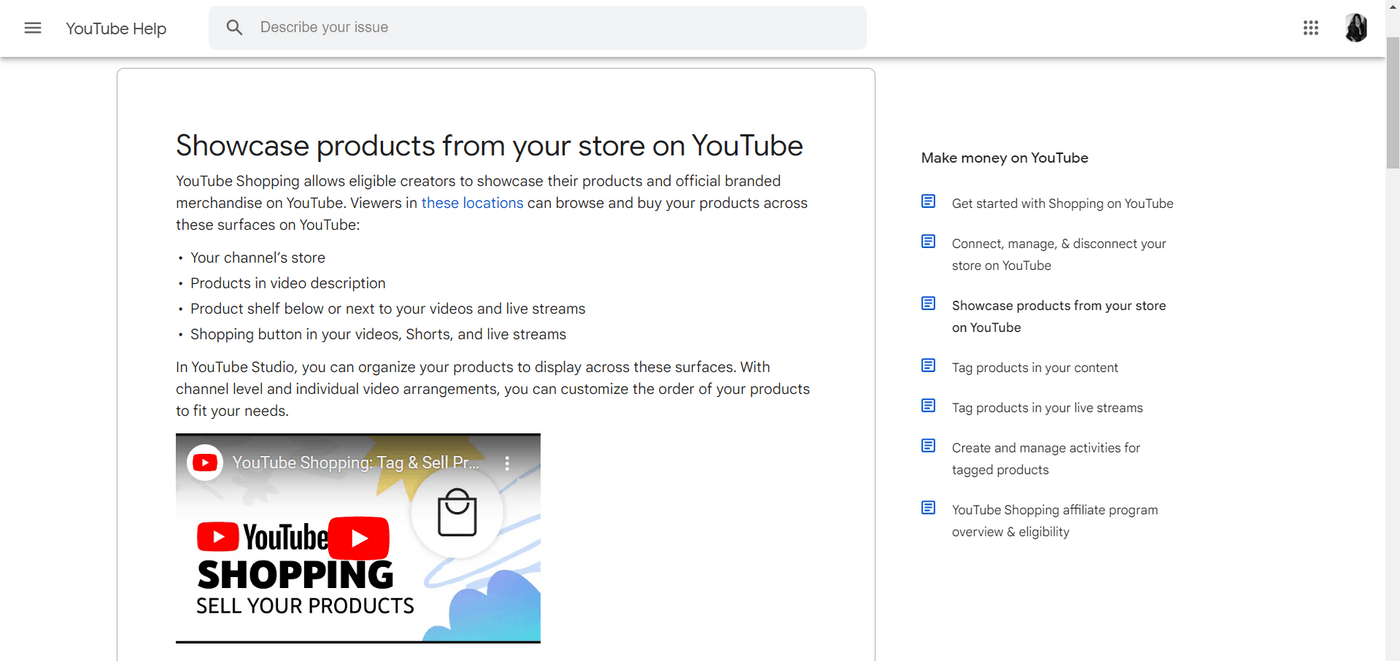Play the YouTube Shopping video thumbnail
This screenshot has height=661, width=1400.
(x=358, y=537)
